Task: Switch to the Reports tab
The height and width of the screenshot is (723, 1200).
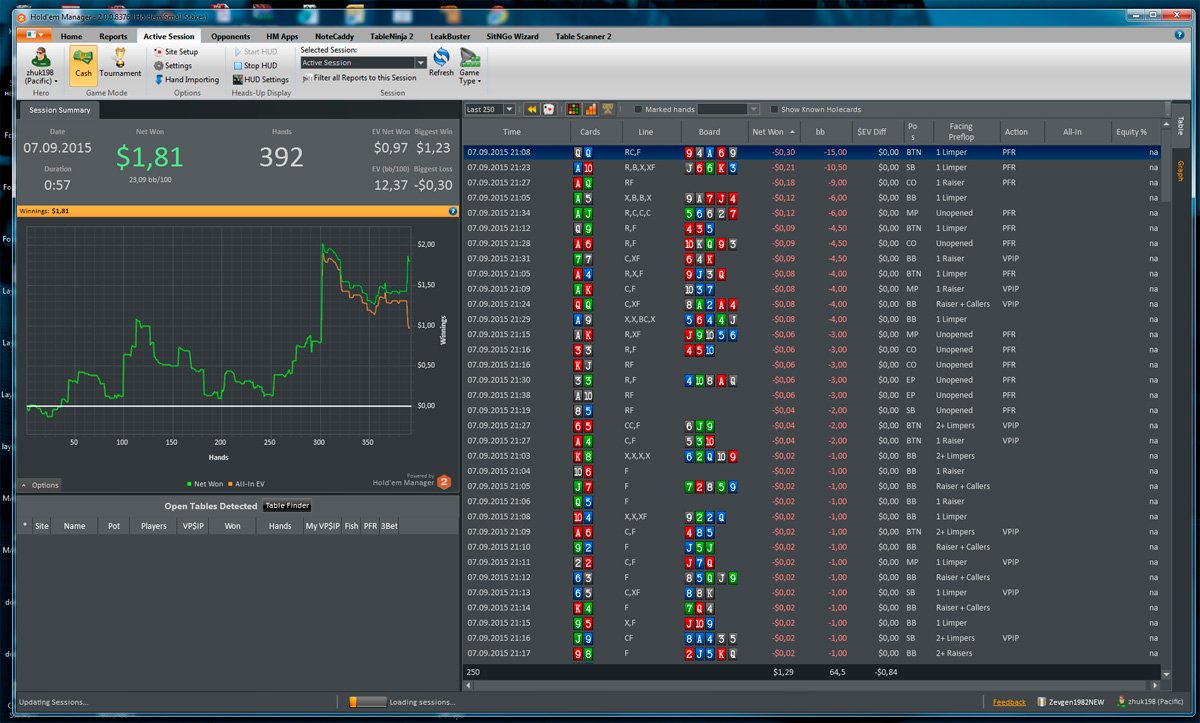Action: coord(113,36)
